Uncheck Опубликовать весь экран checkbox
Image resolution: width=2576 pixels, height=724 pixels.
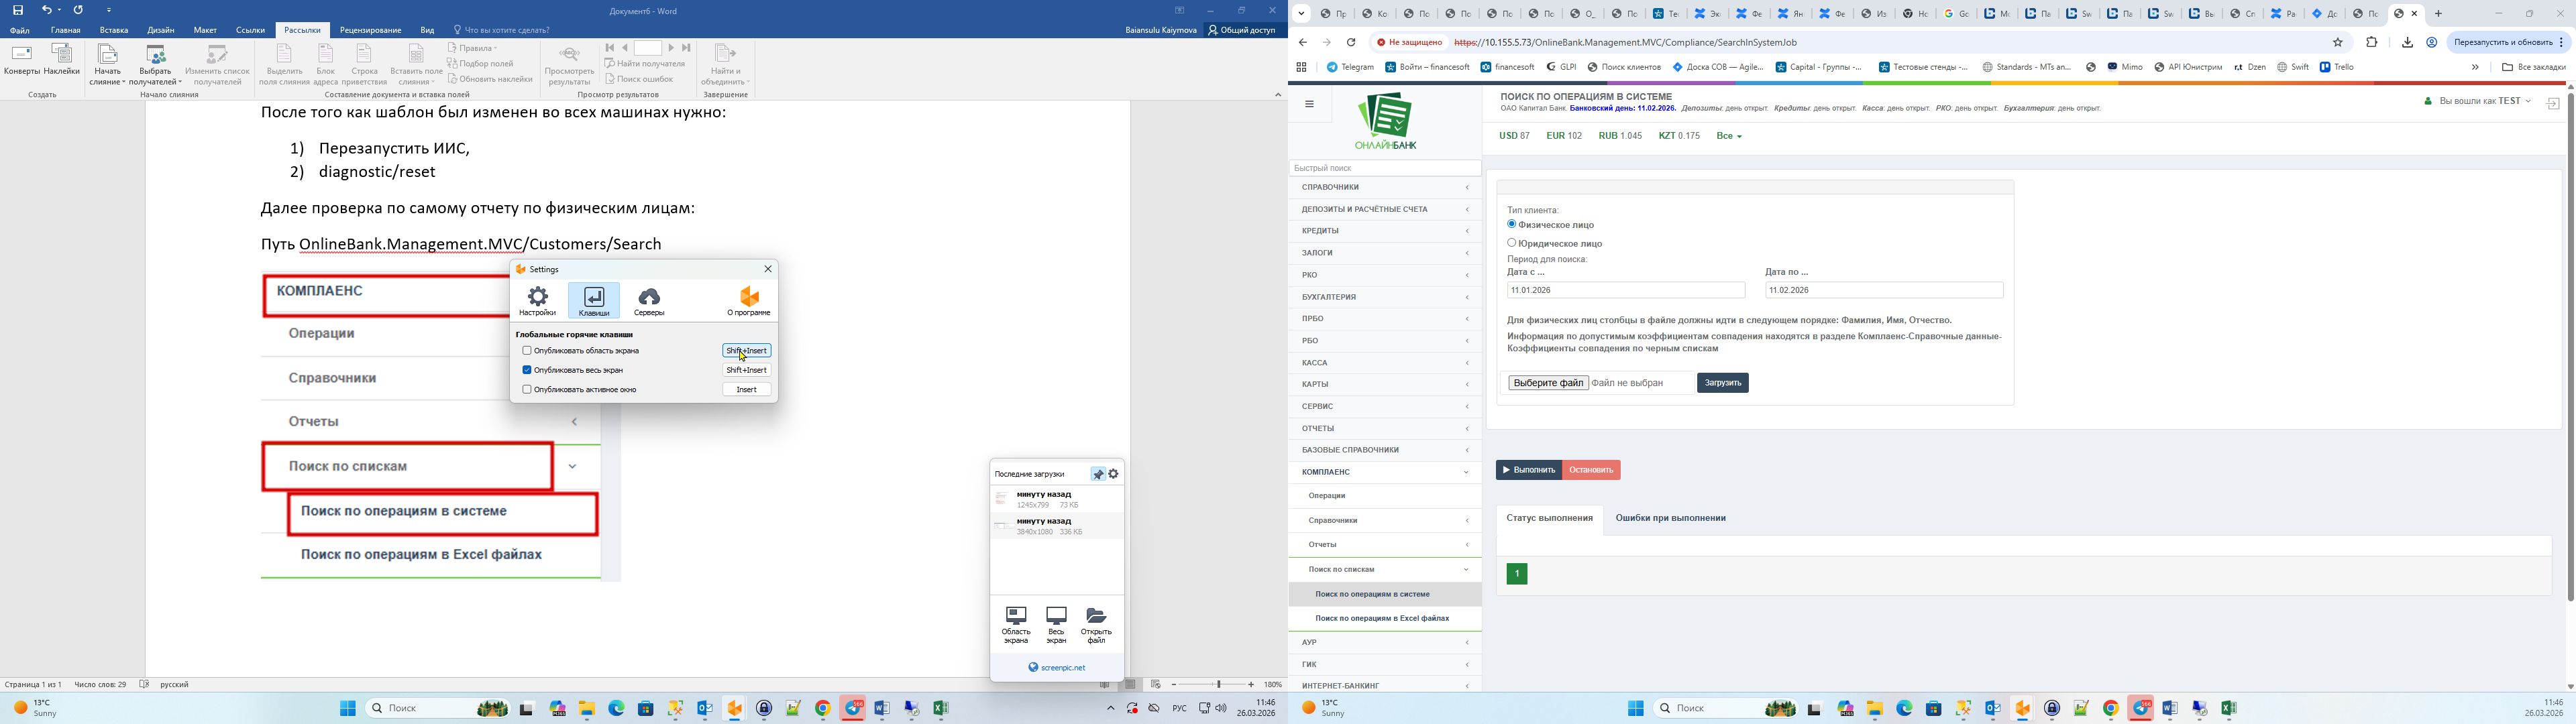[527, 370]
